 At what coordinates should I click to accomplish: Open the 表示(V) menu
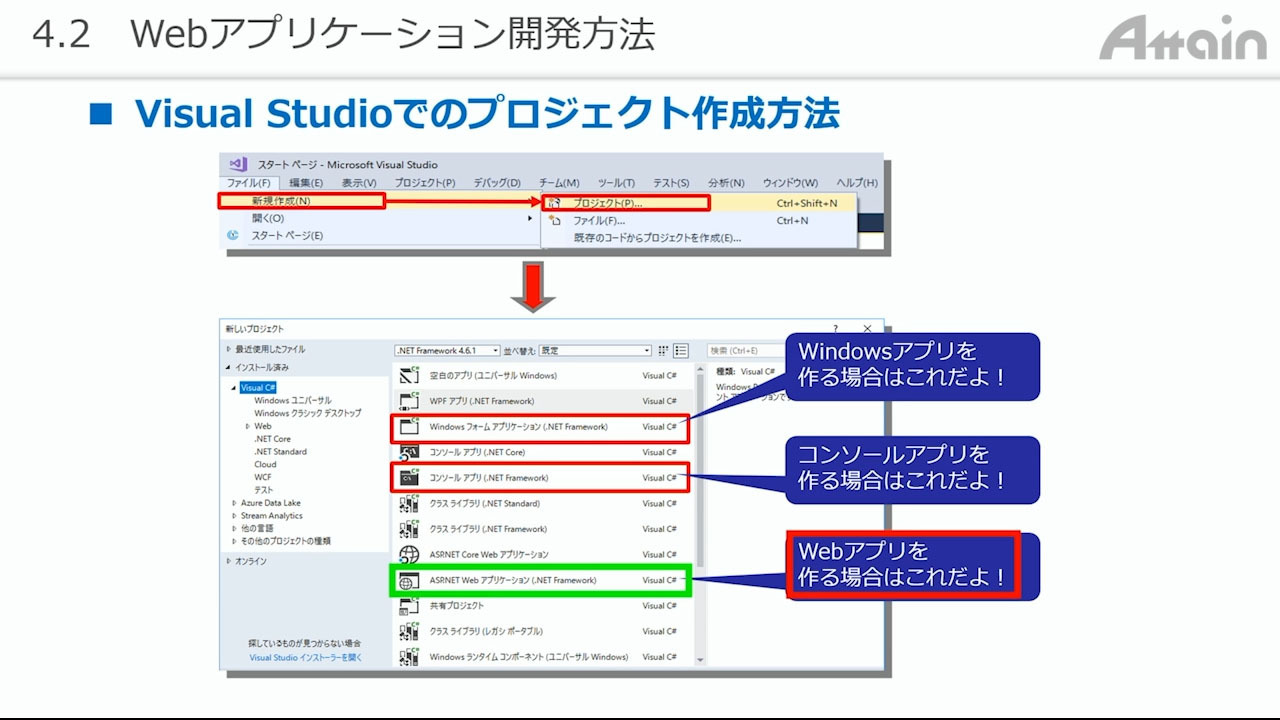tap(359, 183)
